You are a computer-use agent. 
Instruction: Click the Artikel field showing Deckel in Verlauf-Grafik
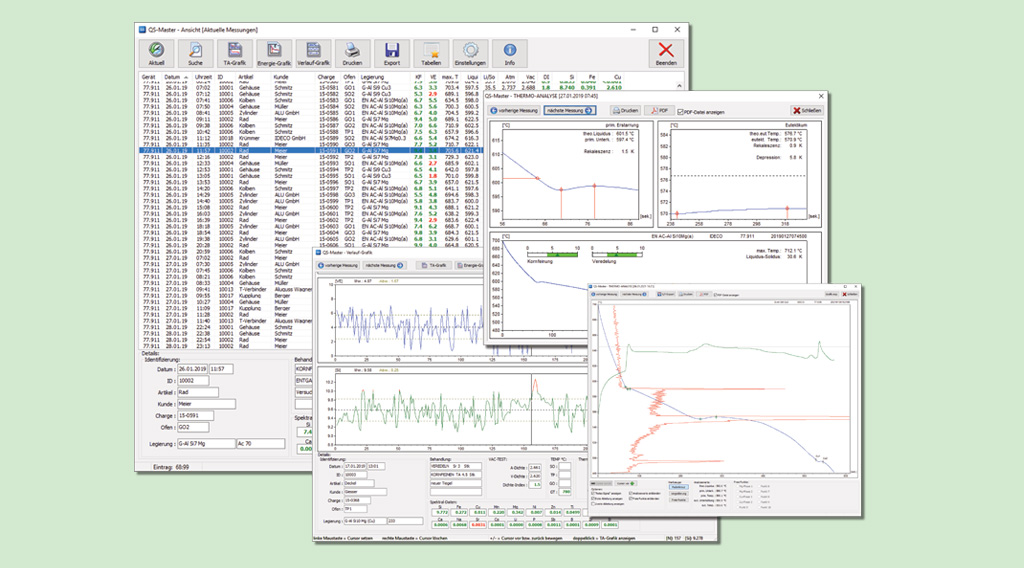(359, 484)
